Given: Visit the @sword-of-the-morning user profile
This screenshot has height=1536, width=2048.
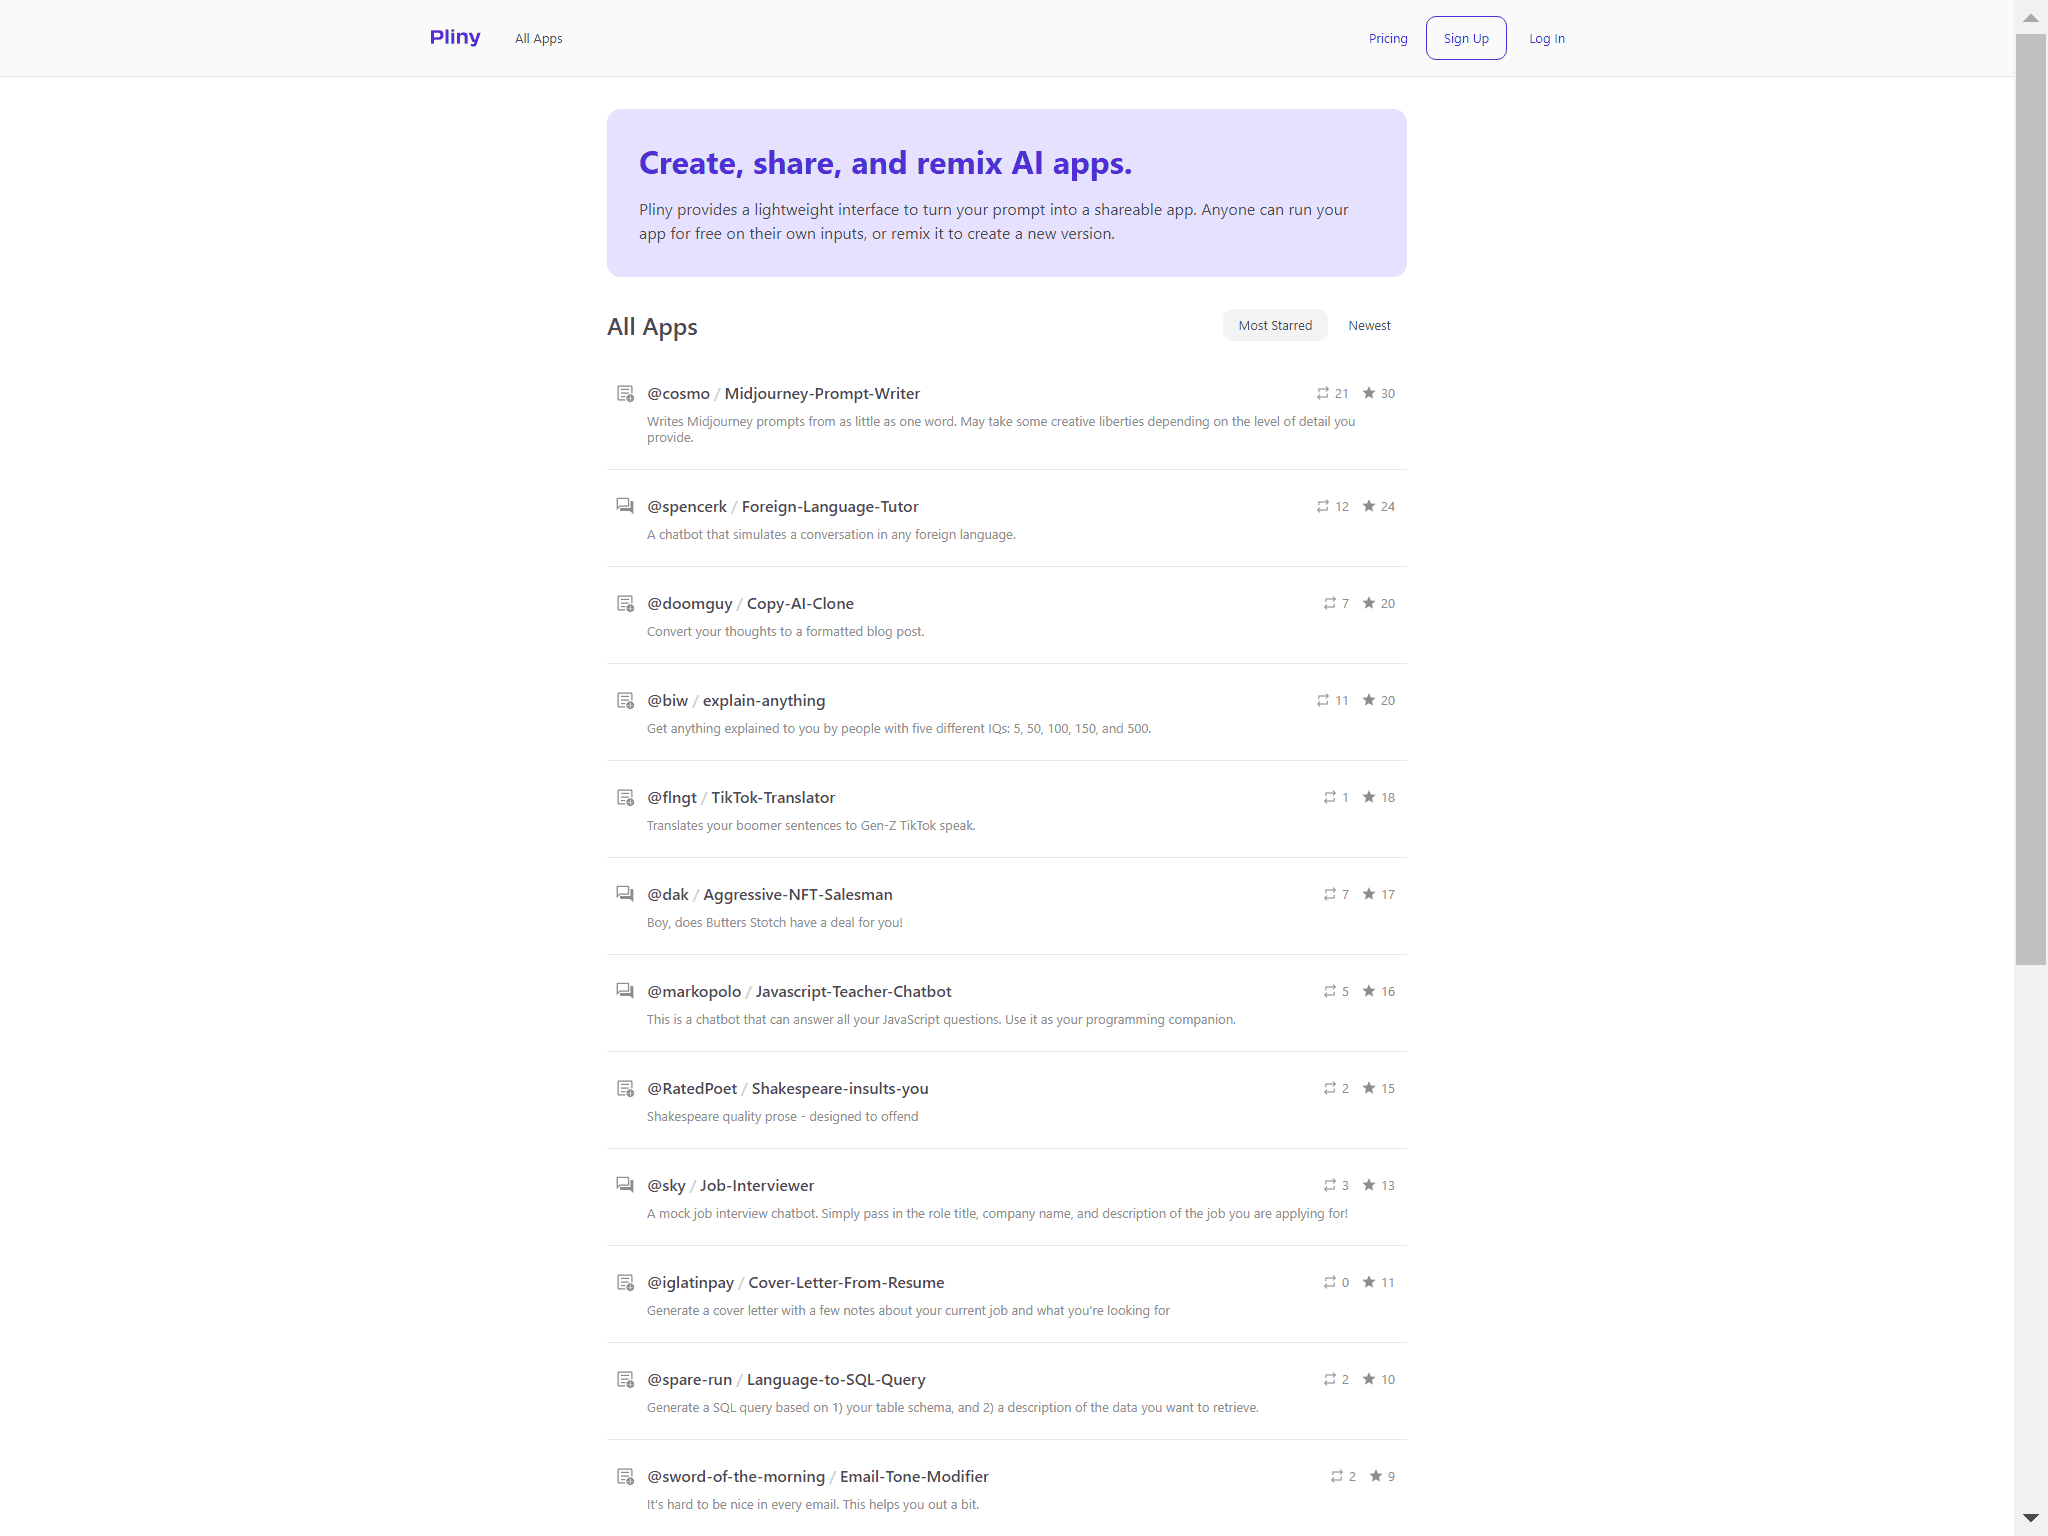Looking at the screenshot, I should 736,1477.
